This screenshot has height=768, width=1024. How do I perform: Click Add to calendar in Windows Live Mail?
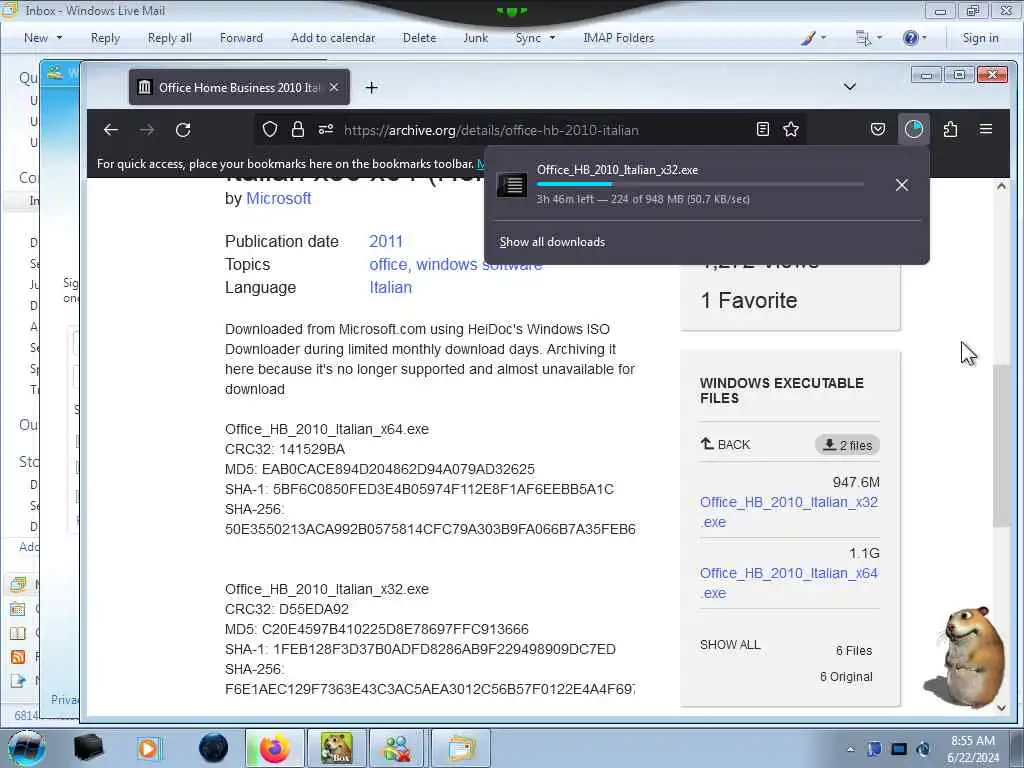pyautogui.click(x=333, y=38)
